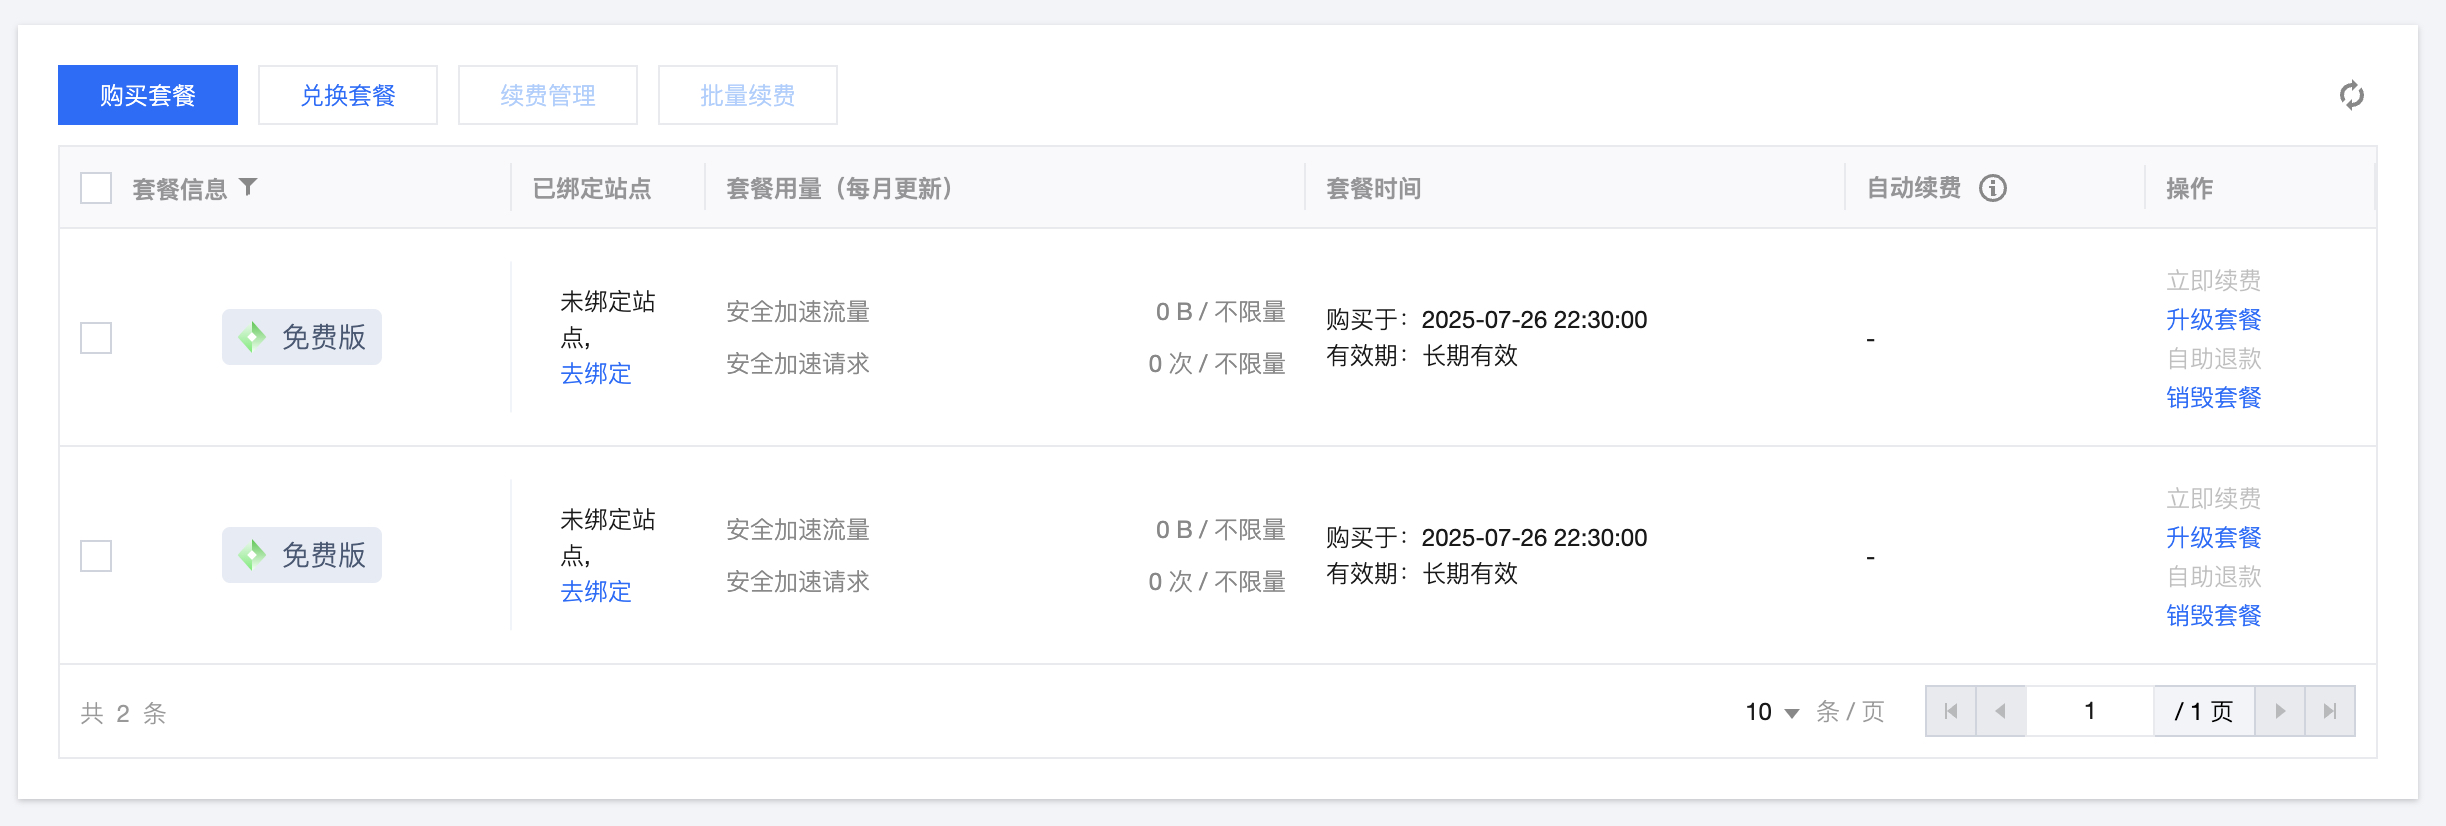Click 安全加速请求 in first row
This screenshot has width=2446, height=826.
tap(798, 364)
